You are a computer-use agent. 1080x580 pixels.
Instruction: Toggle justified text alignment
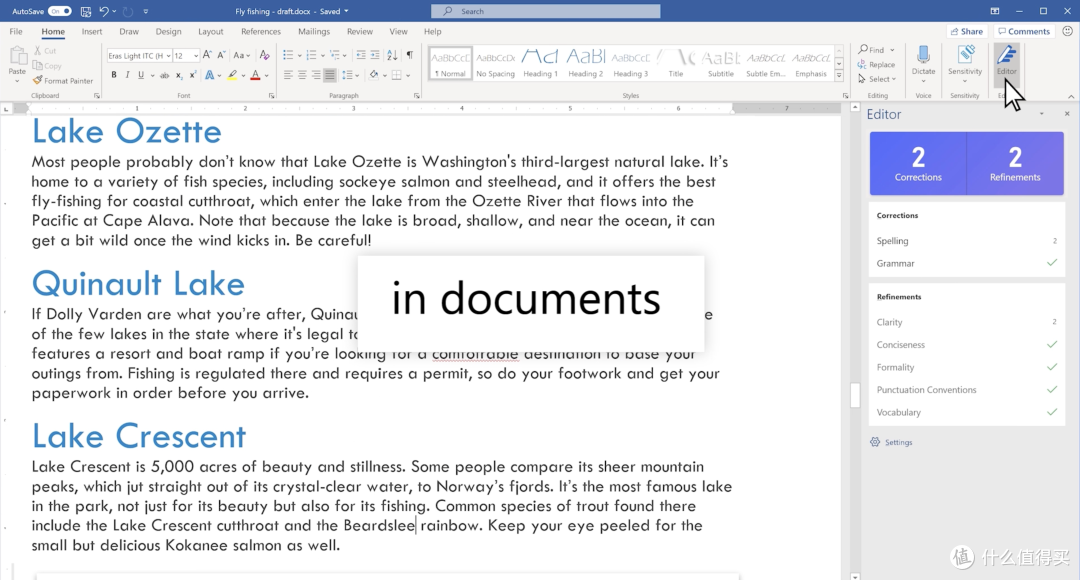click(x=330, y=75)
